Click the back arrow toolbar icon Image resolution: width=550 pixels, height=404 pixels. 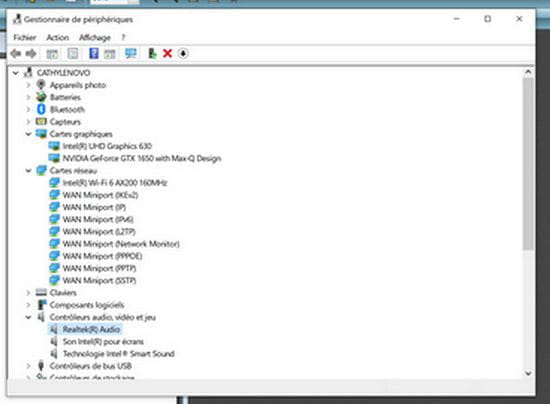(x=15, y=54)
